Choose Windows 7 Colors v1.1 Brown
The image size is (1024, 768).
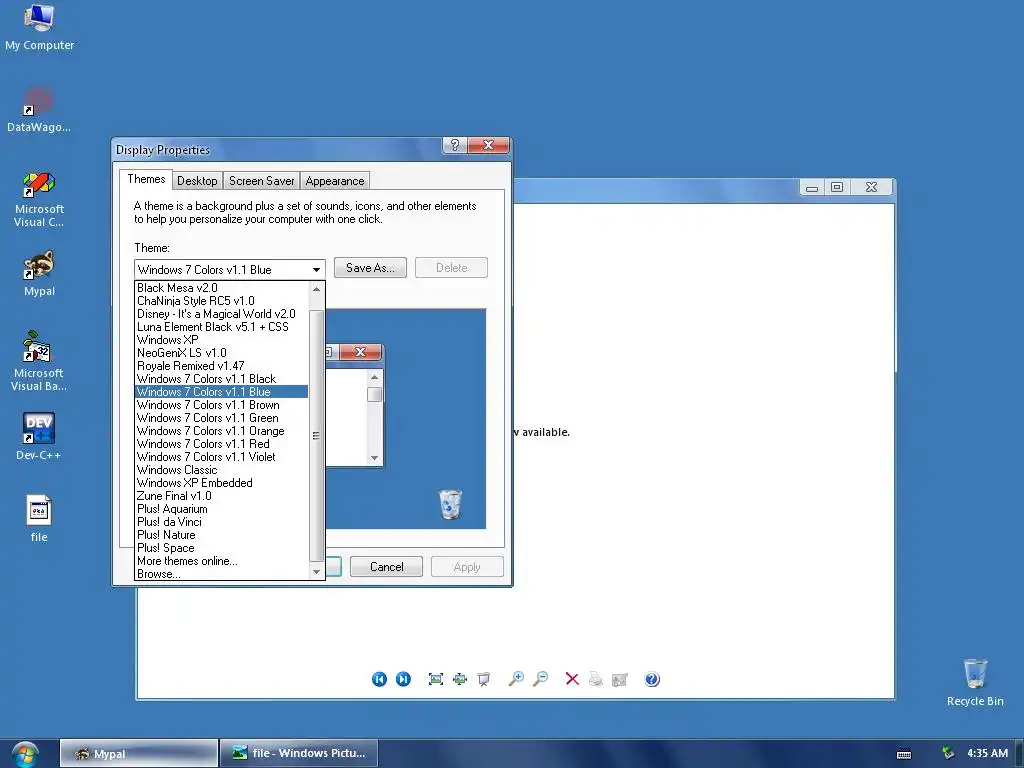pyautogui.click(x=221, y=405)
